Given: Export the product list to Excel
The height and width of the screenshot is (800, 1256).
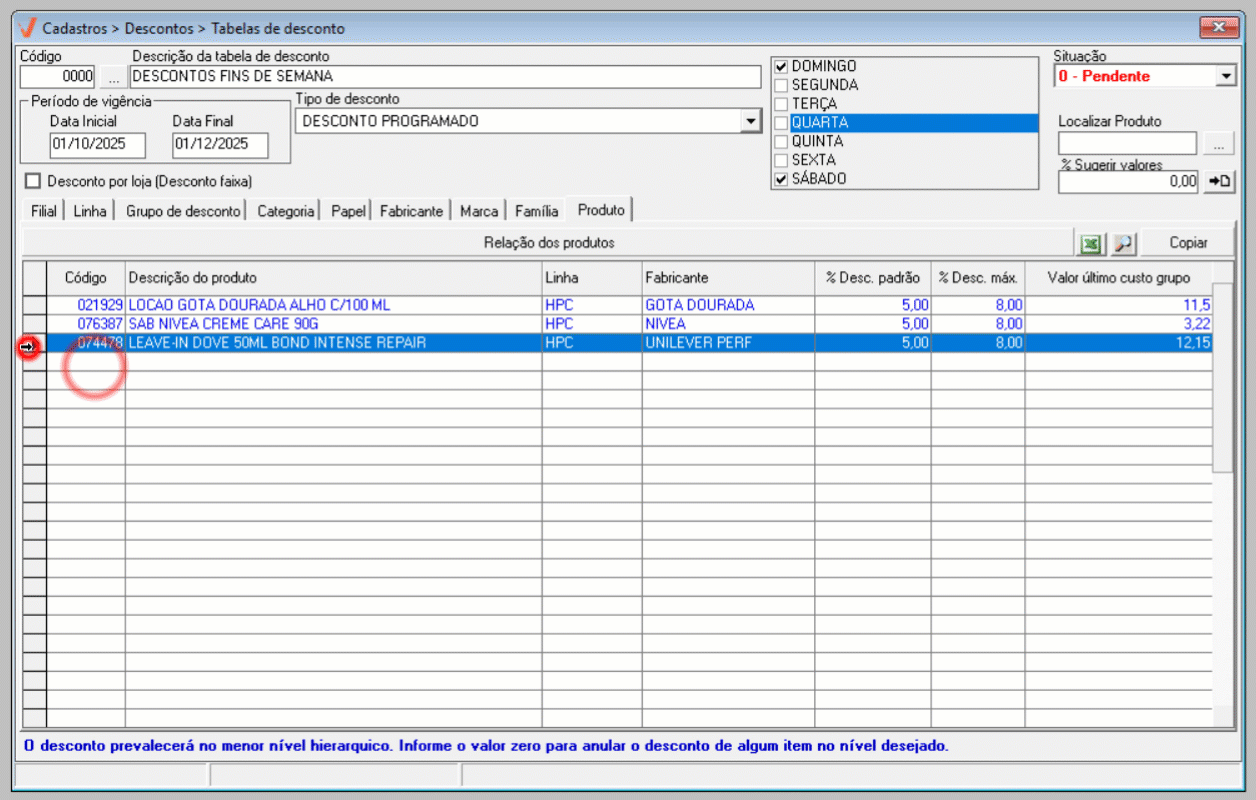Looking at the screenshot, I should pyautogui.click(x=1091, y=243).
